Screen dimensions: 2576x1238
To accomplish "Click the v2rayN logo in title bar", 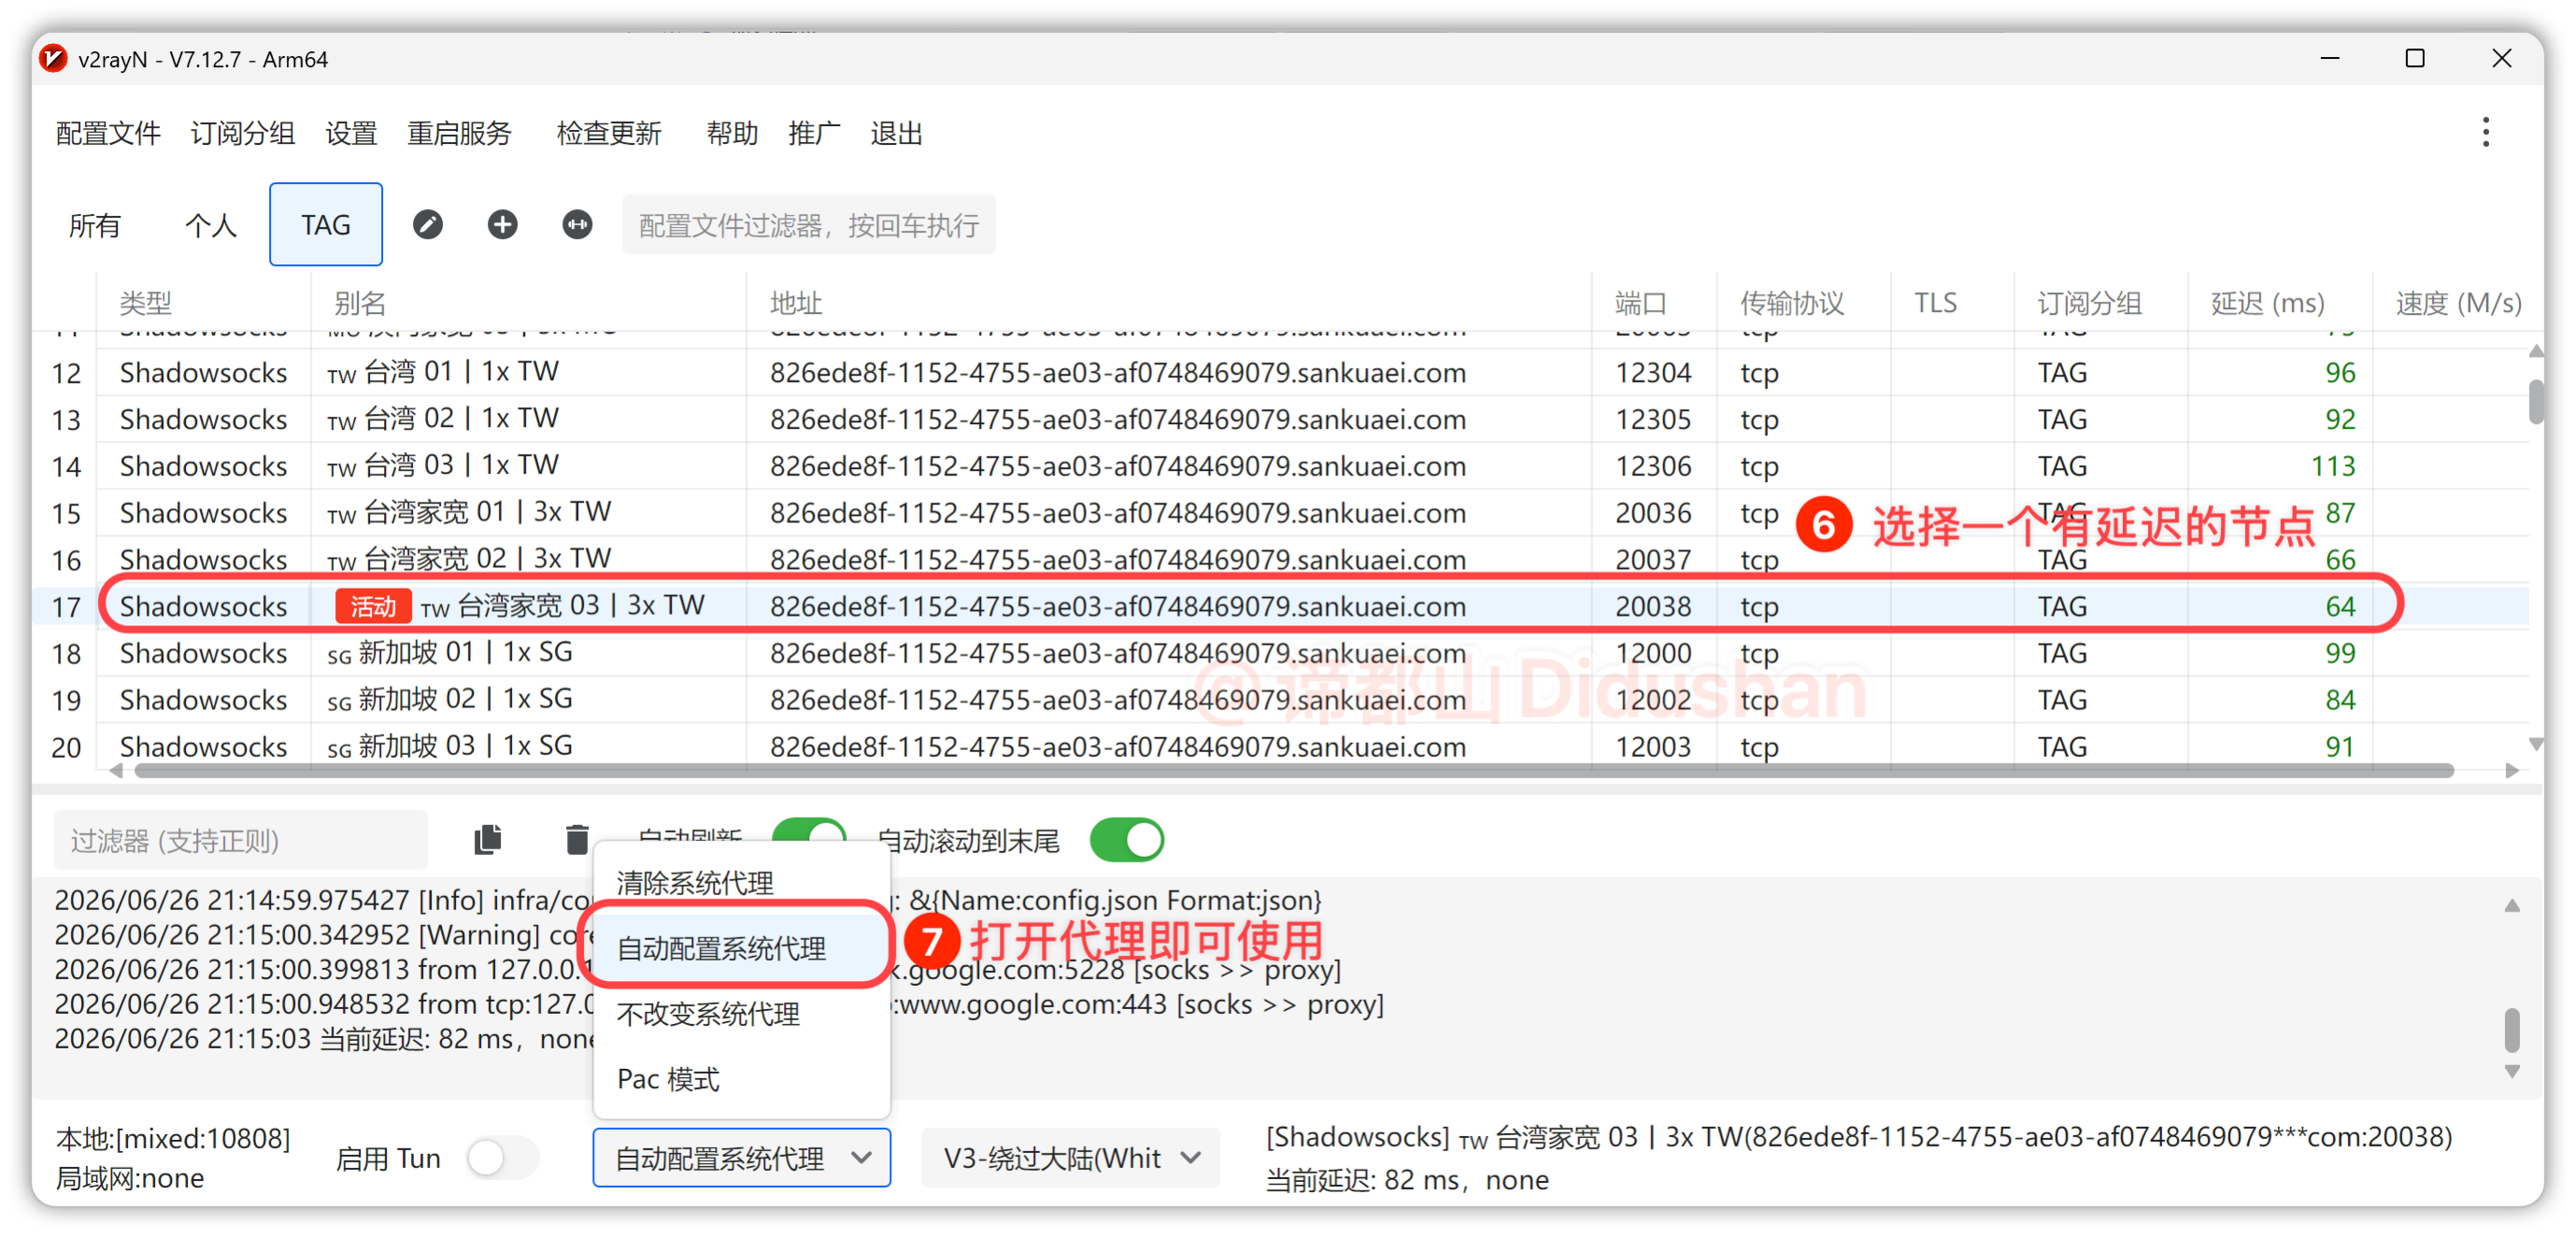I will tap(53, 59).
